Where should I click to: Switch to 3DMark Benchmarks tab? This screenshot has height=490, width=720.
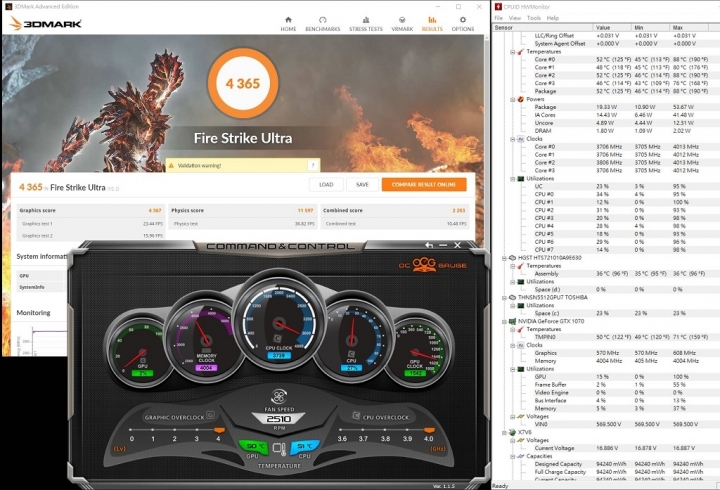pos(323,24)
